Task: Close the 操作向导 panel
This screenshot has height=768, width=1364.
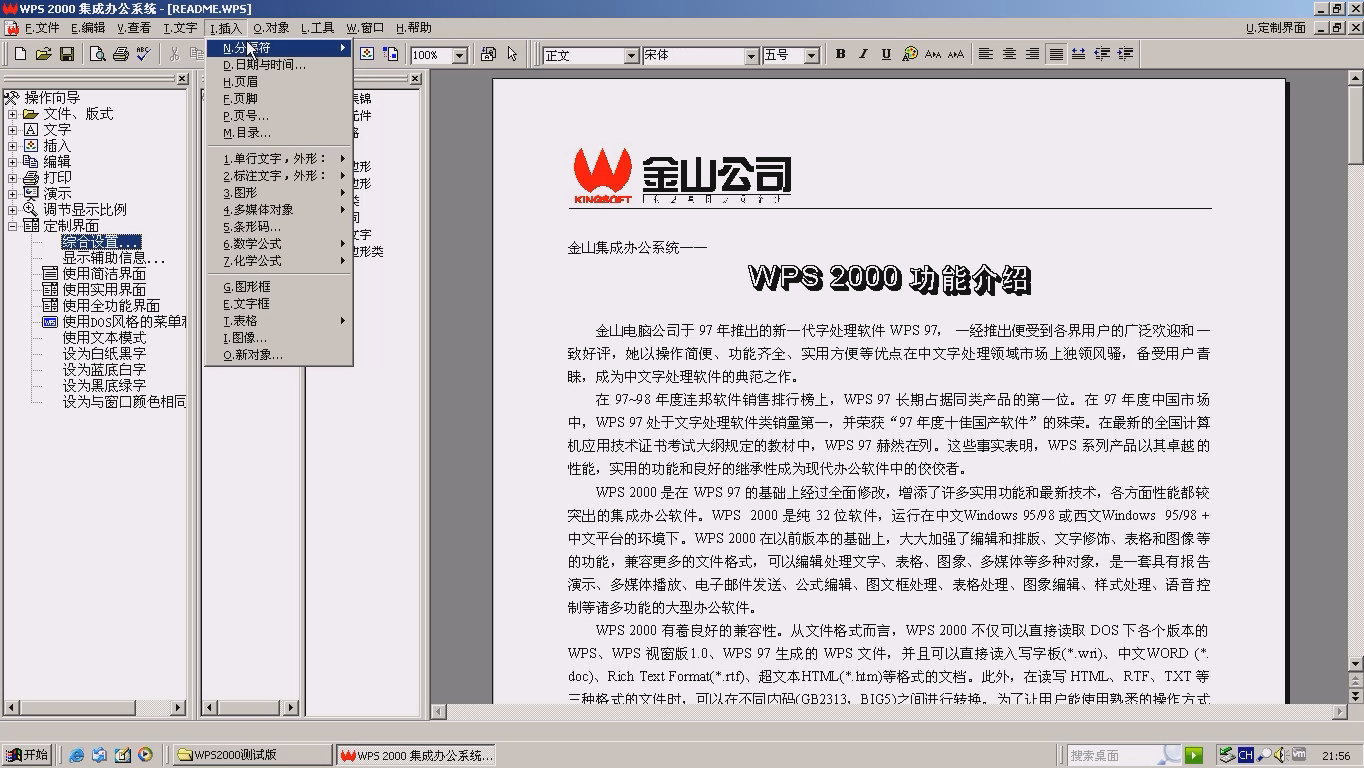Action: [x=182, y=79]
